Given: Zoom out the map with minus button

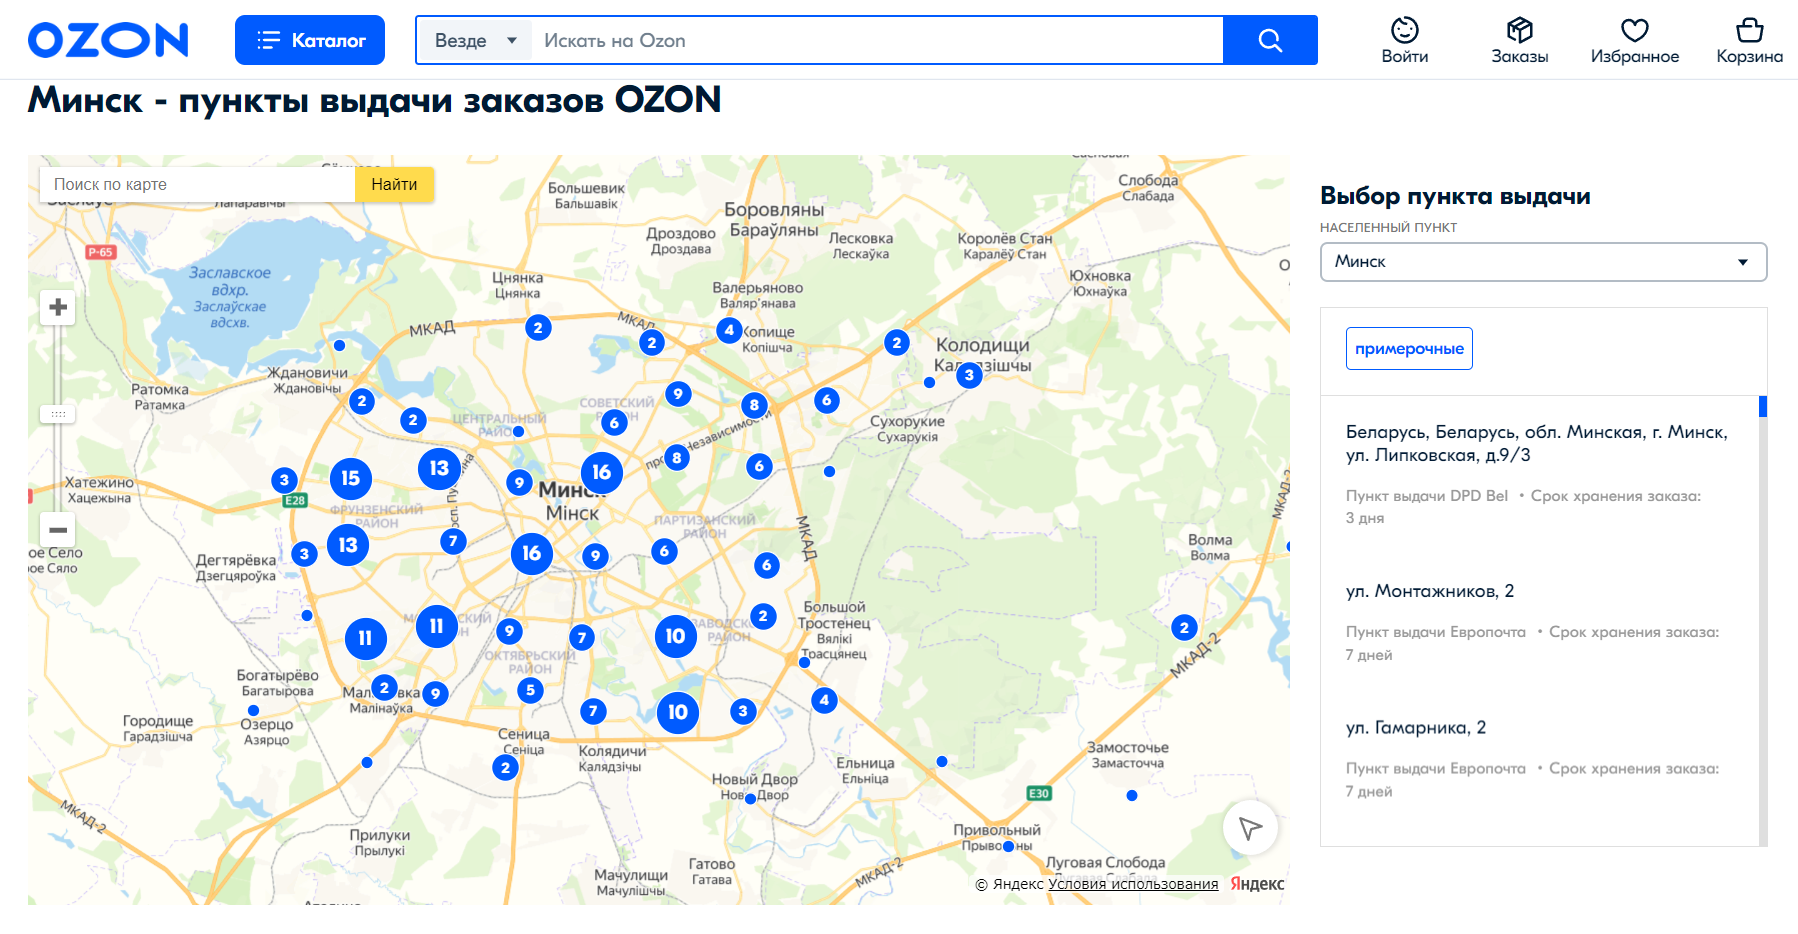Looking at the screenshot, I should 58,530.
